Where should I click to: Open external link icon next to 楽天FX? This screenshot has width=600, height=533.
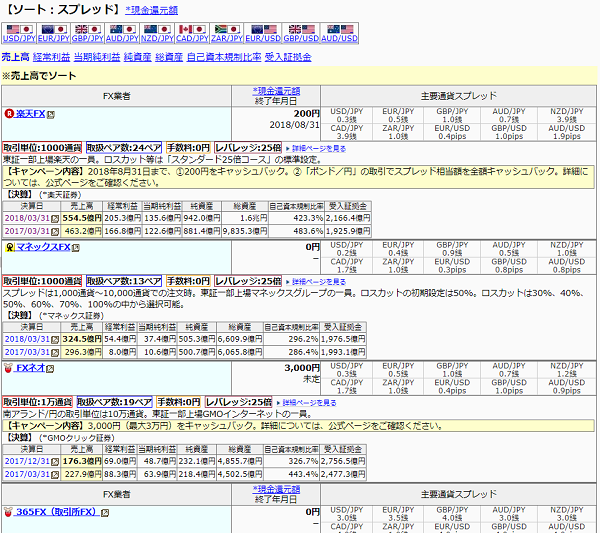51,114
